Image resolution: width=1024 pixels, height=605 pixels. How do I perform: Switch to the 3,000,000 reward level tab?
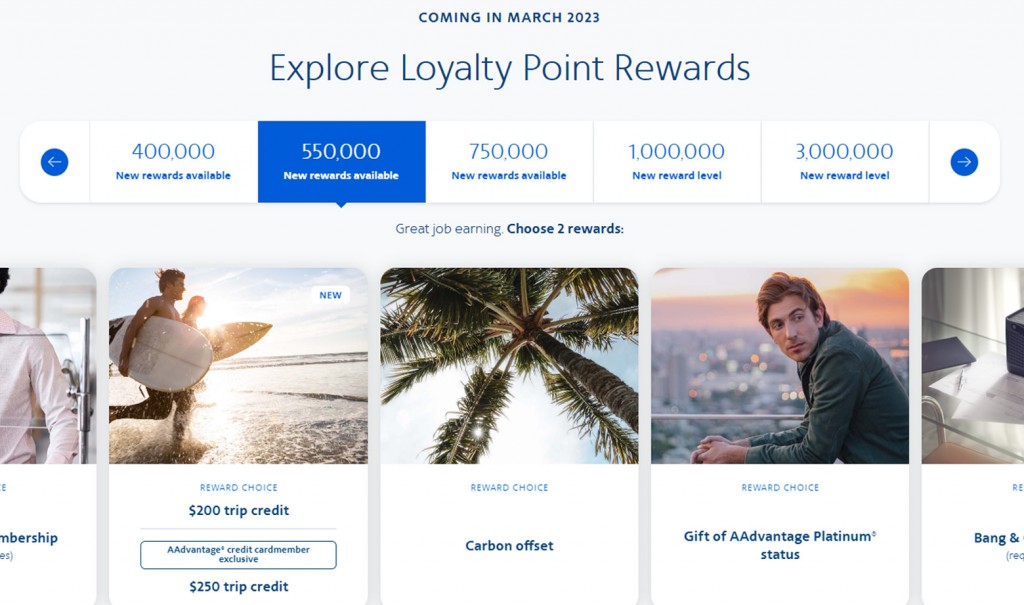845,162
